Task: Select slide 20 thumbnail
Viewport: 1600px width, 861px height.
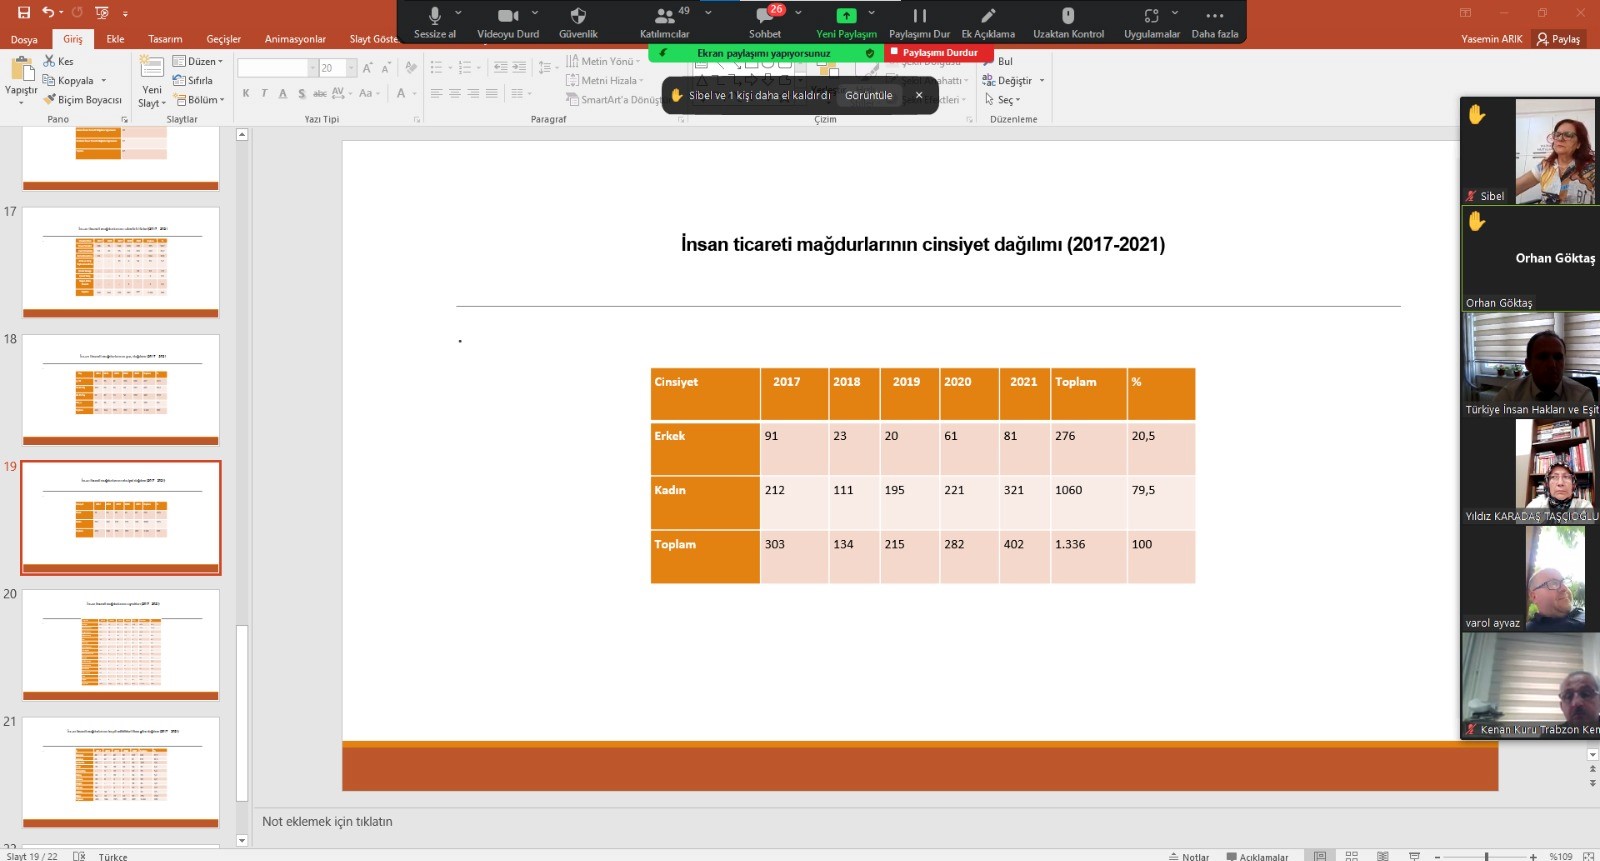Action: click(121, 644)
